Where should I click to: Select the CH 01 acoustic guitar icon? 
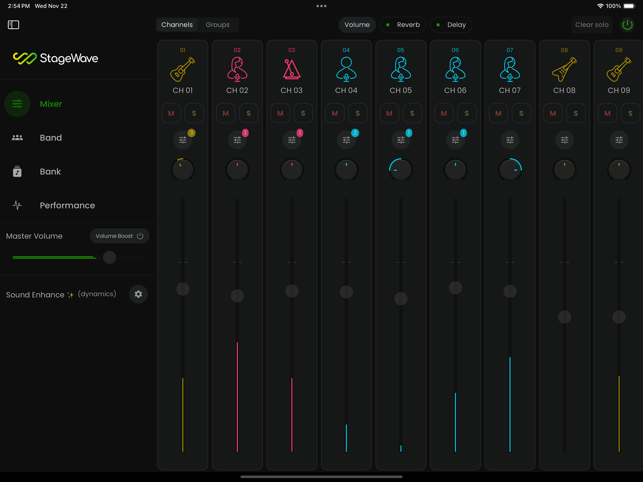pos(182,70)
